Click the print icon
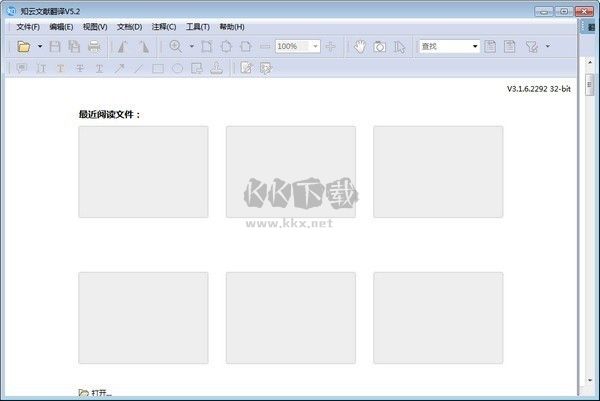The width and height of the screenshot is (600, 401). [94, 47]
